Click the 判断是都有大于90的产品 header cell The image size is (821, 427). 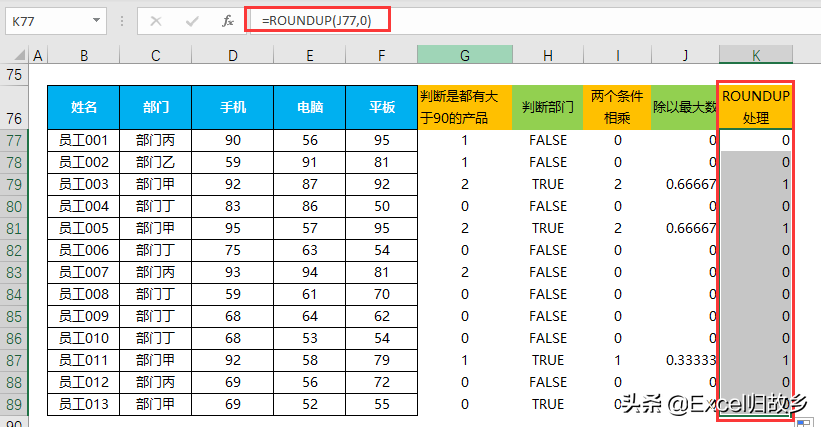point(464,107)
